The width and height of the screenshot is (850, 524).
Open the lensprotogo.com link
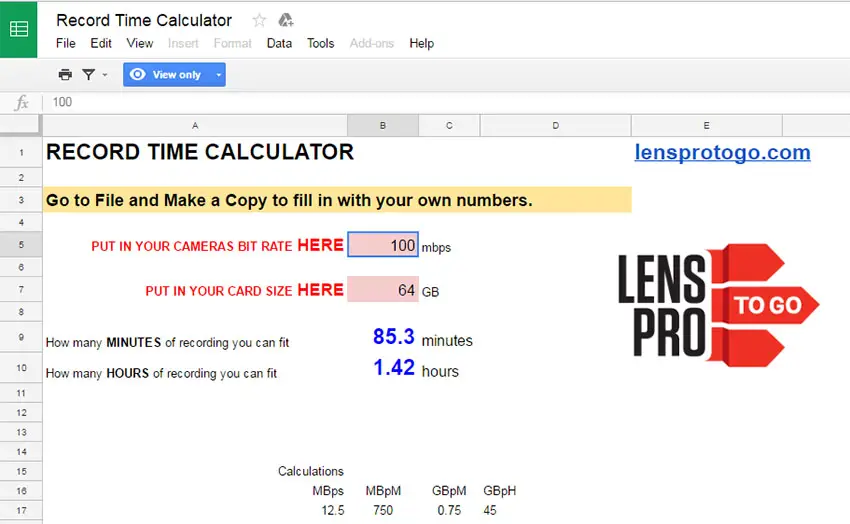pyautogui.click(x=723, y=152)
